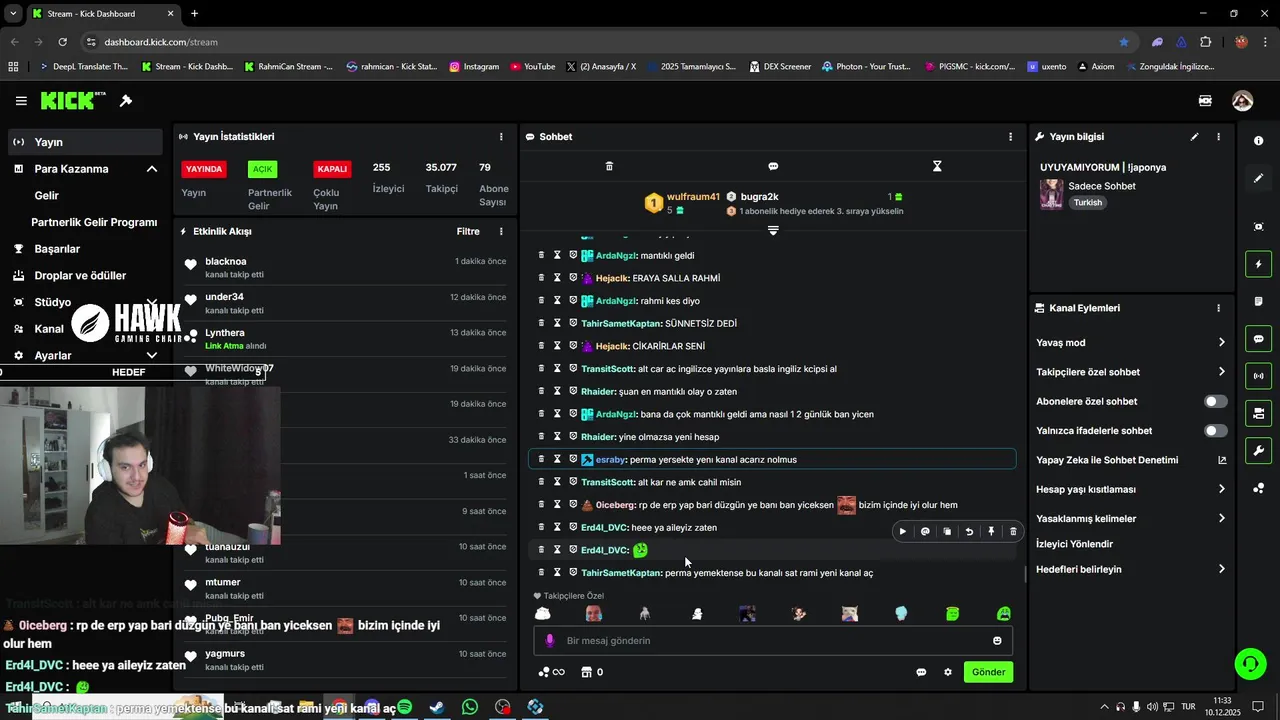1280x720 pixels.
Task: Click the hourglass icon in Sohbet header
Action: point(937,166)
